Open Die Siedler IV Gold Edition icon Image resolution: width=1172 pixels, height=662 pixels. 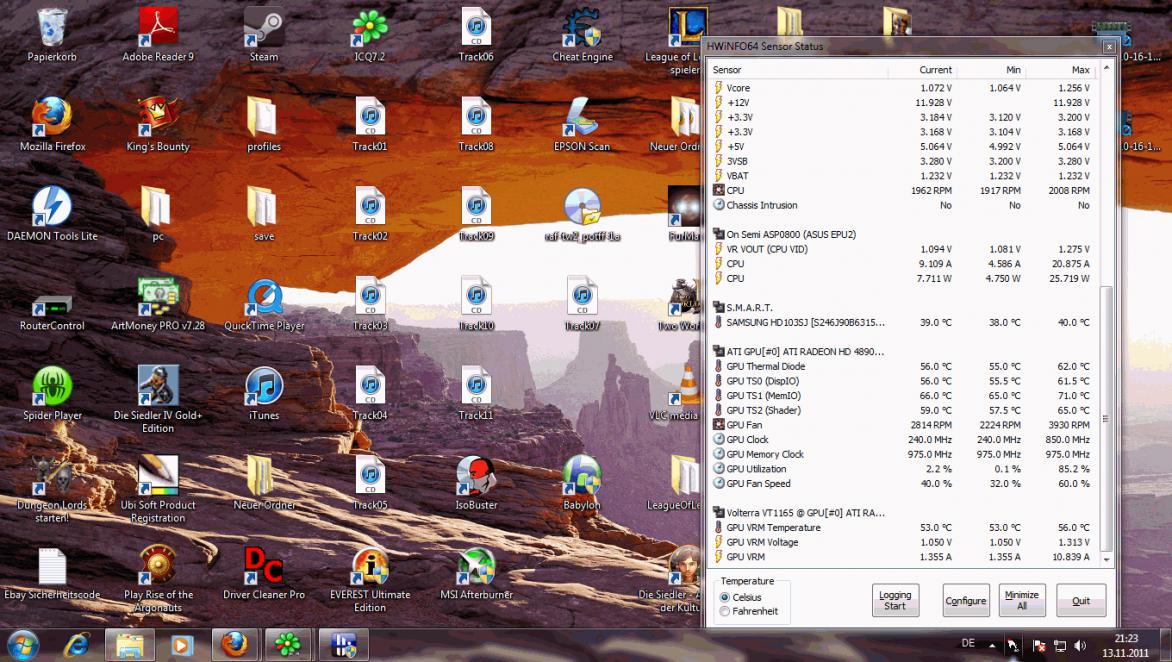[158, 399]
